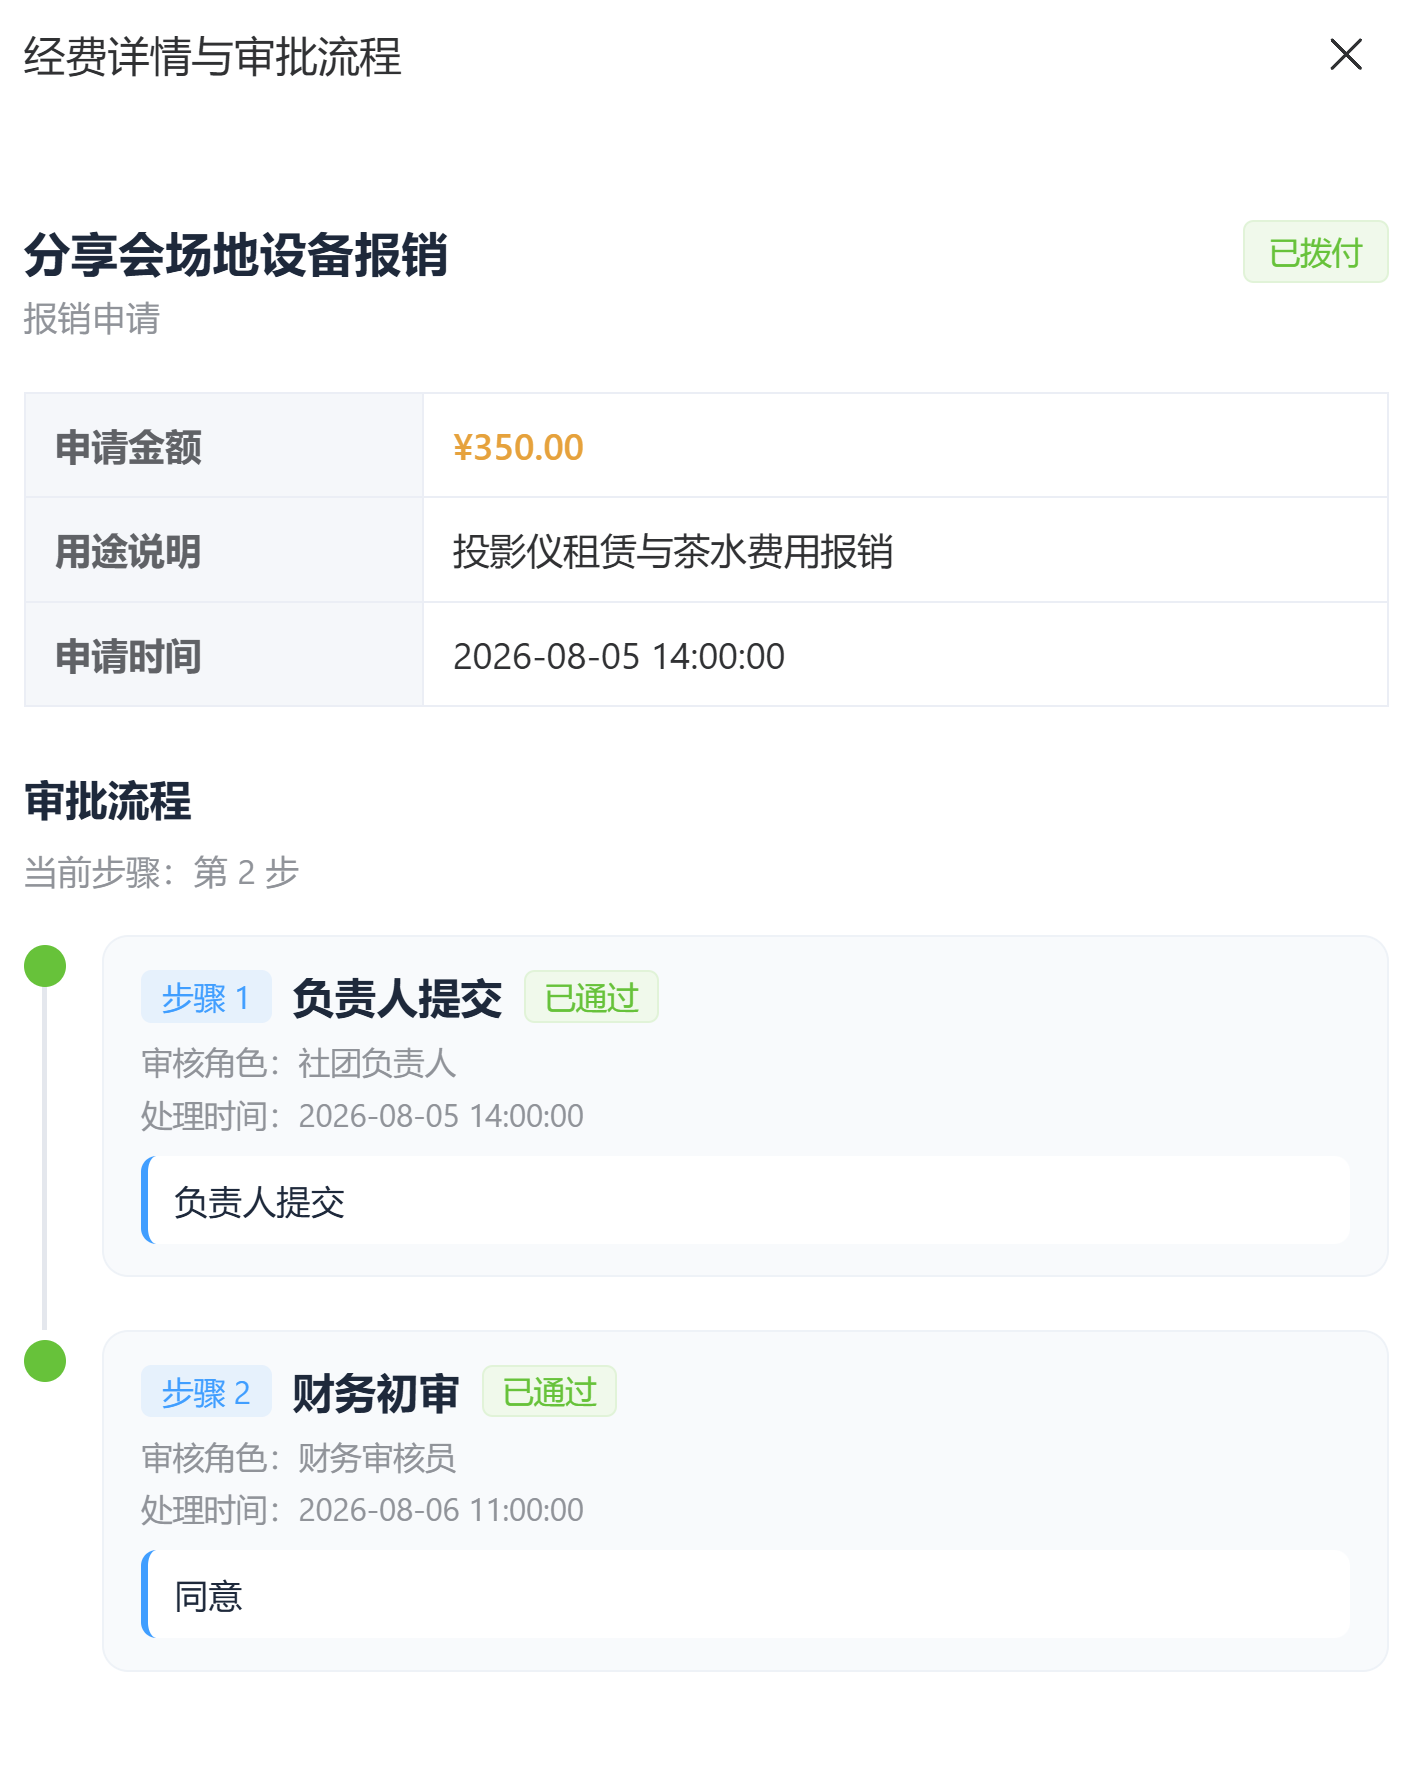The width and height of the screenshot is (1425, 1788).
Task: Click the 分享会场地设备报销 title
Action: pos(236,255)
